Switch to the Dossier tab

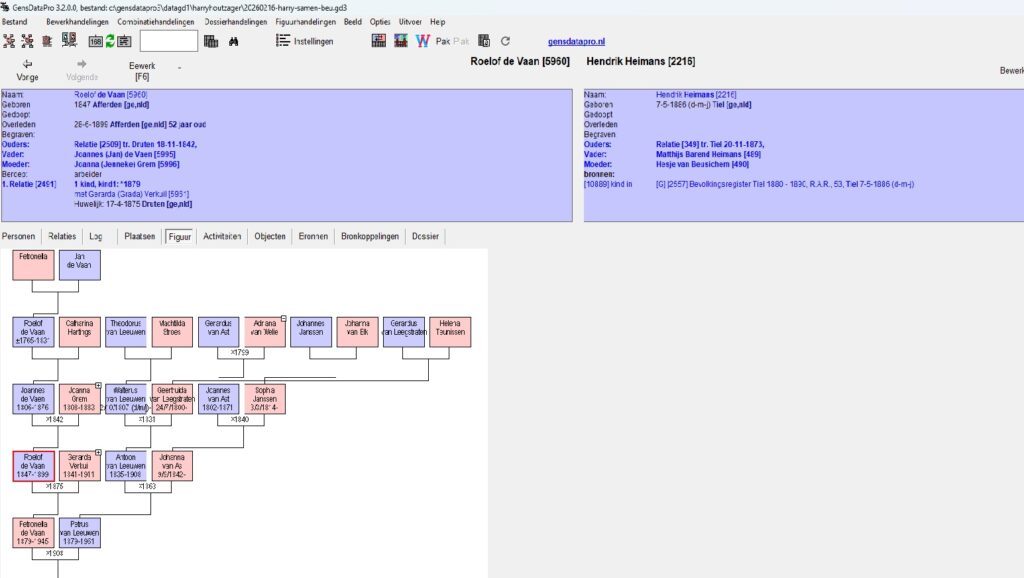(425, 236)
